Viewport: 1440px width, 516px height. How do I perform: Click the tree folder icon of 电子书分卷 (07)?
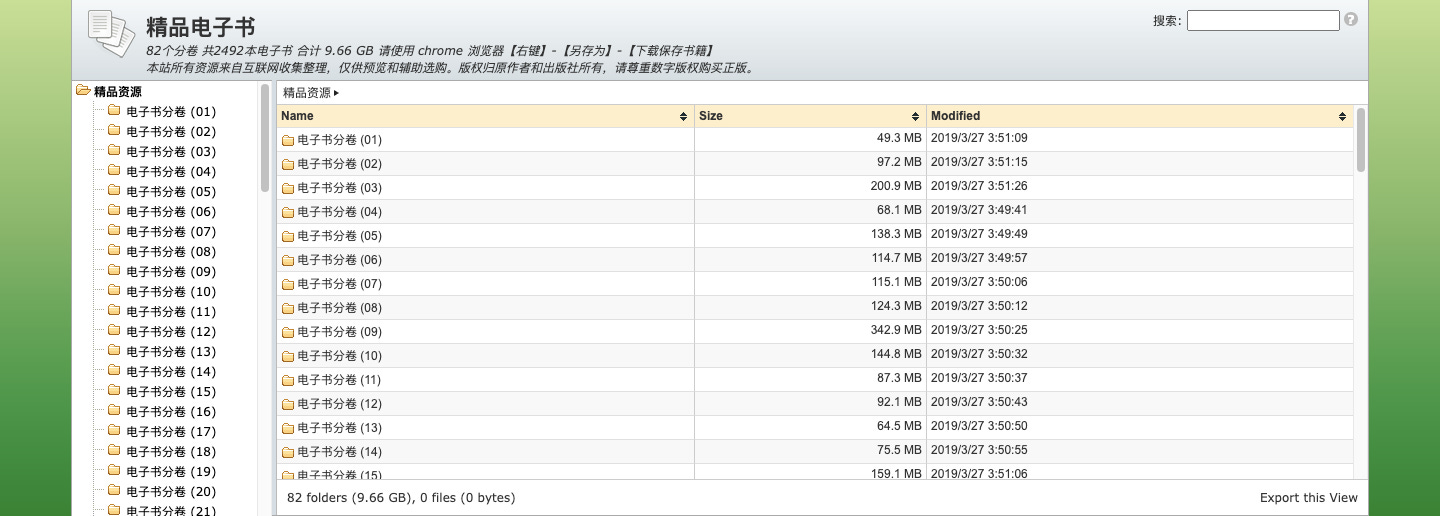[x=114, y=231]
